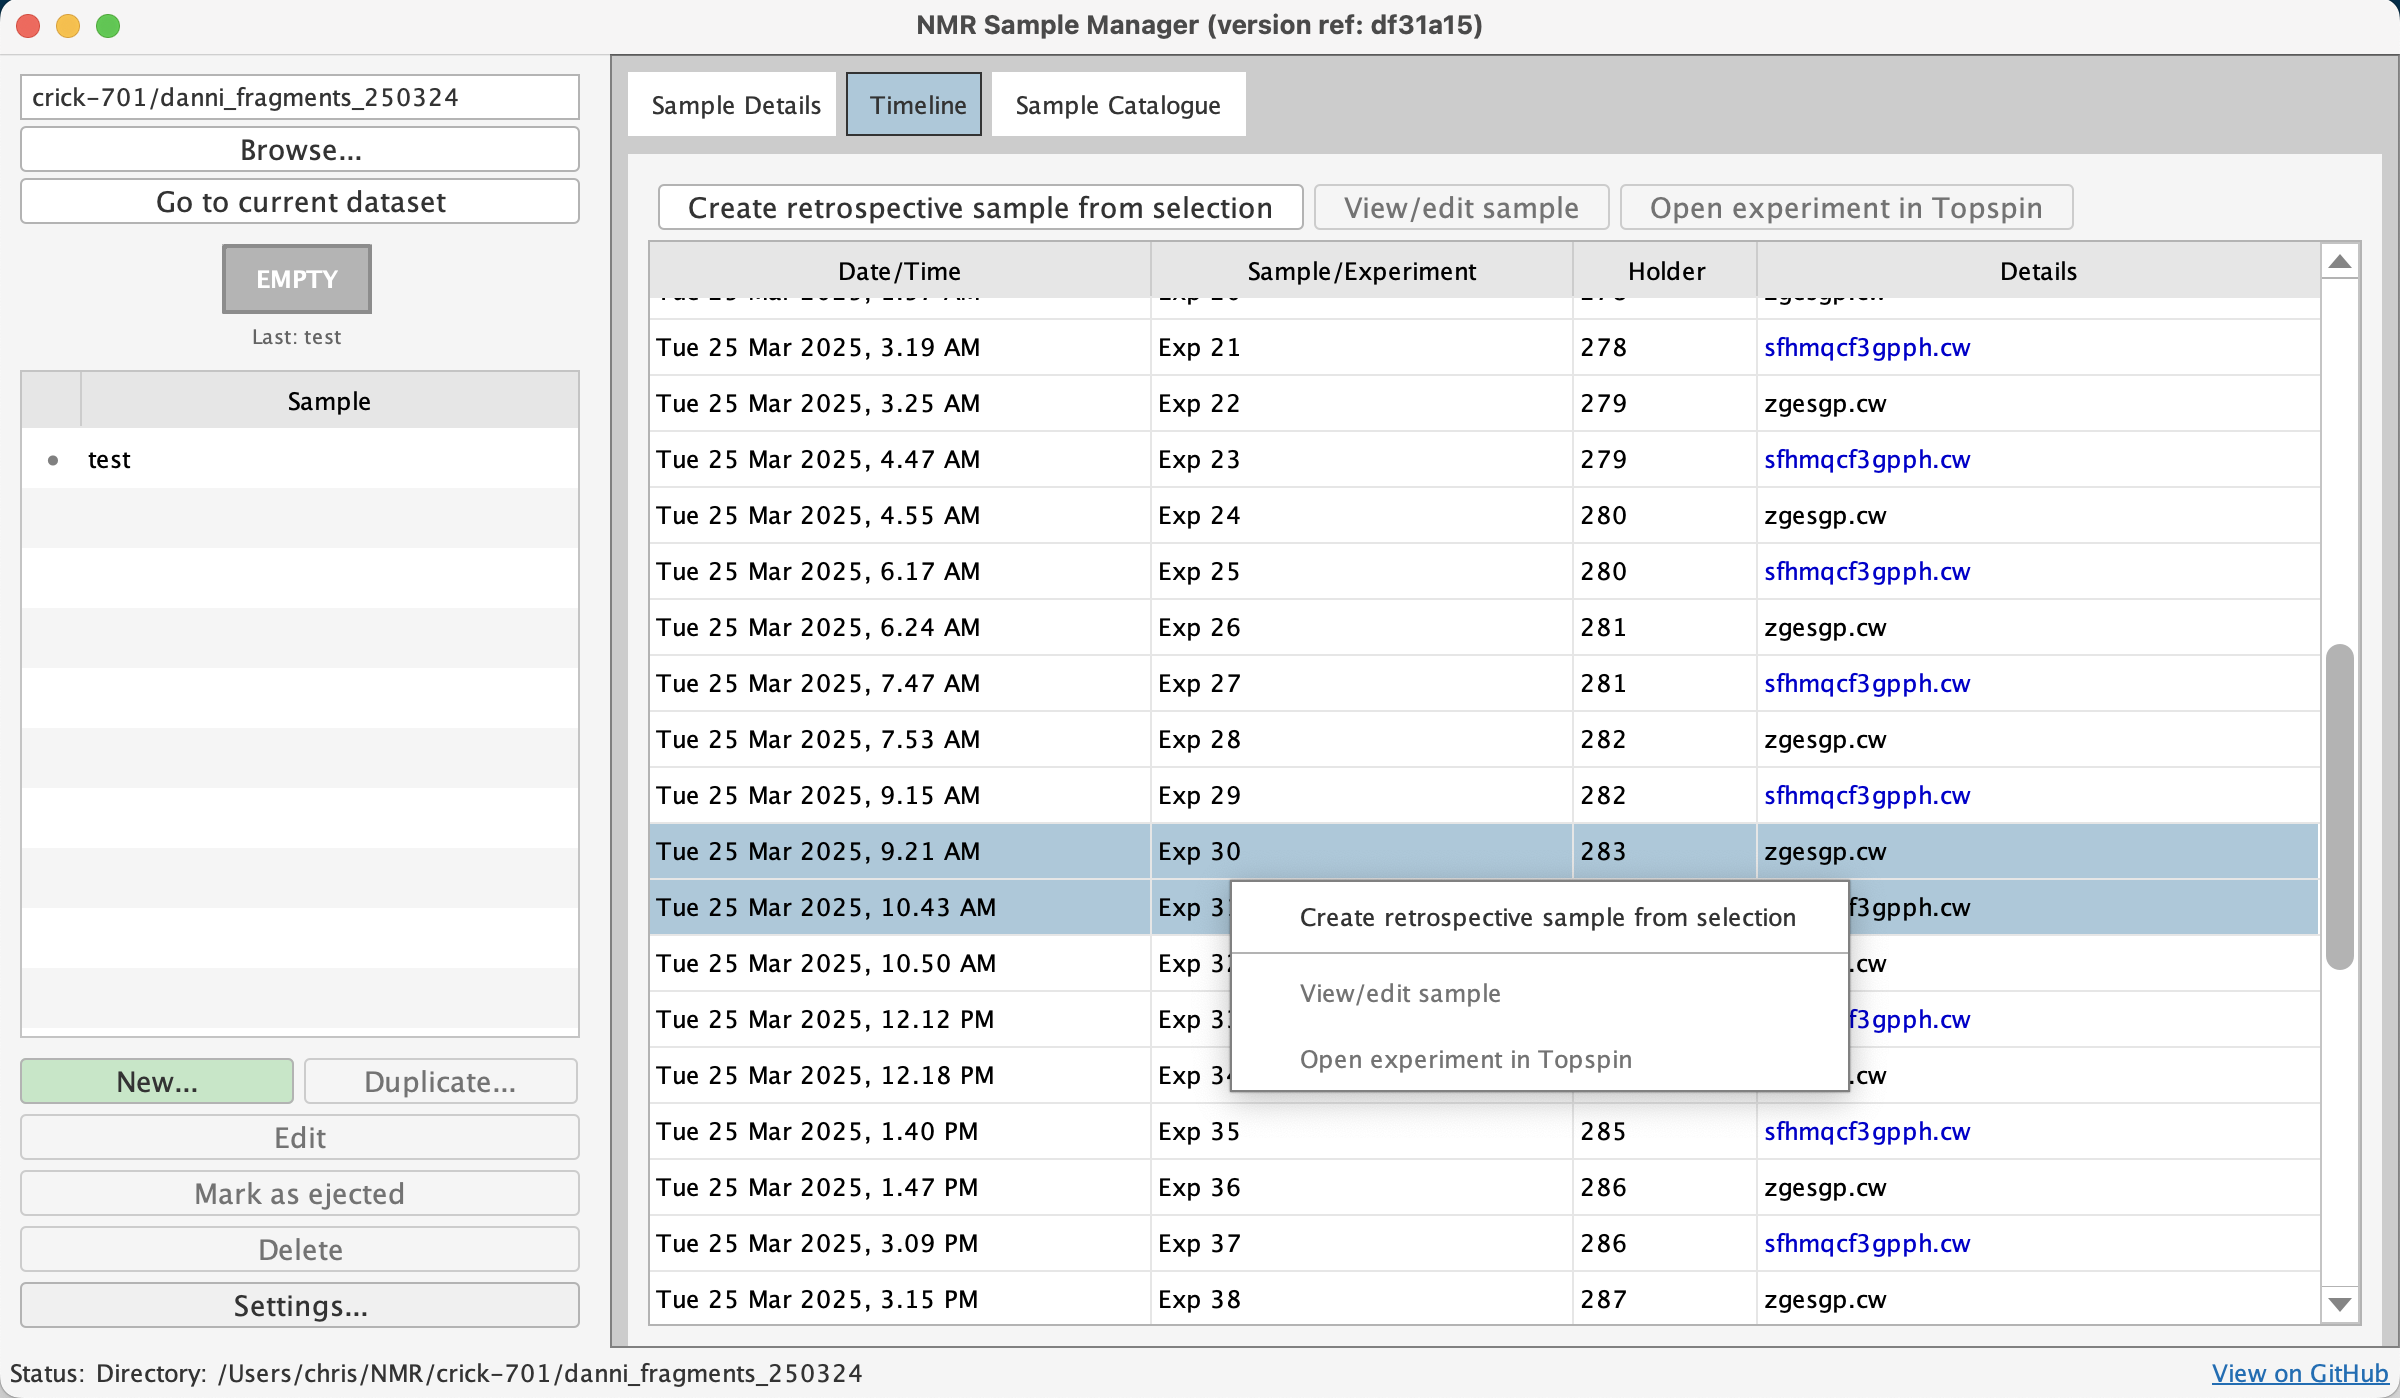Image resolution: width=2400 pixels, height=1398 pixels.
Task: Click the EMPTY status indicator button
Action: [x=296, y=279]
